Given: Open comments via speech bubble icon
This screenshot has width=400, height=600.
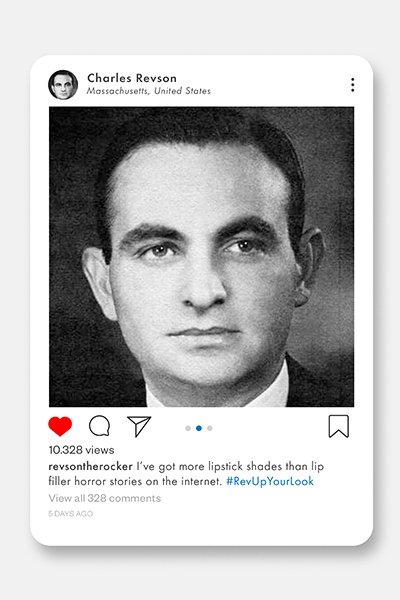Looking at the screenshot, I should coord(100,426).
